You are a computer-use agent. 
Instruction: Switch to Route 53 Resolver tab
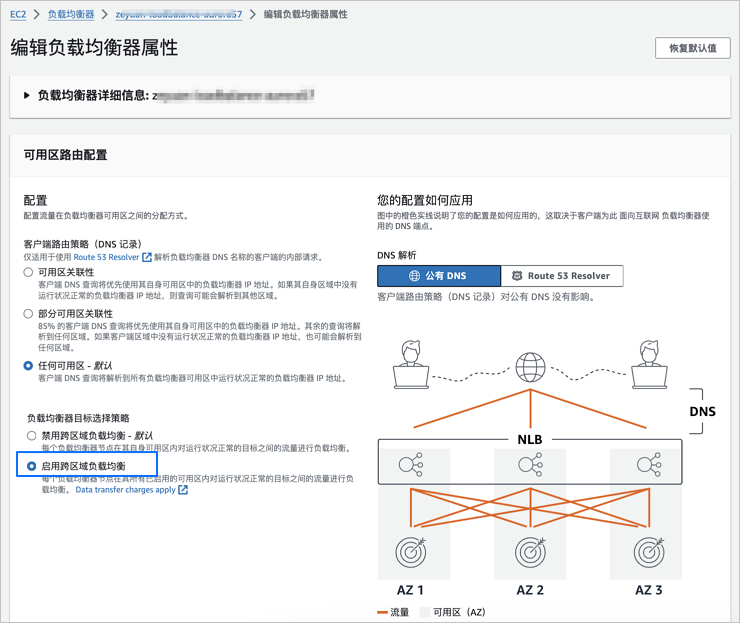(x=562, y=276)
